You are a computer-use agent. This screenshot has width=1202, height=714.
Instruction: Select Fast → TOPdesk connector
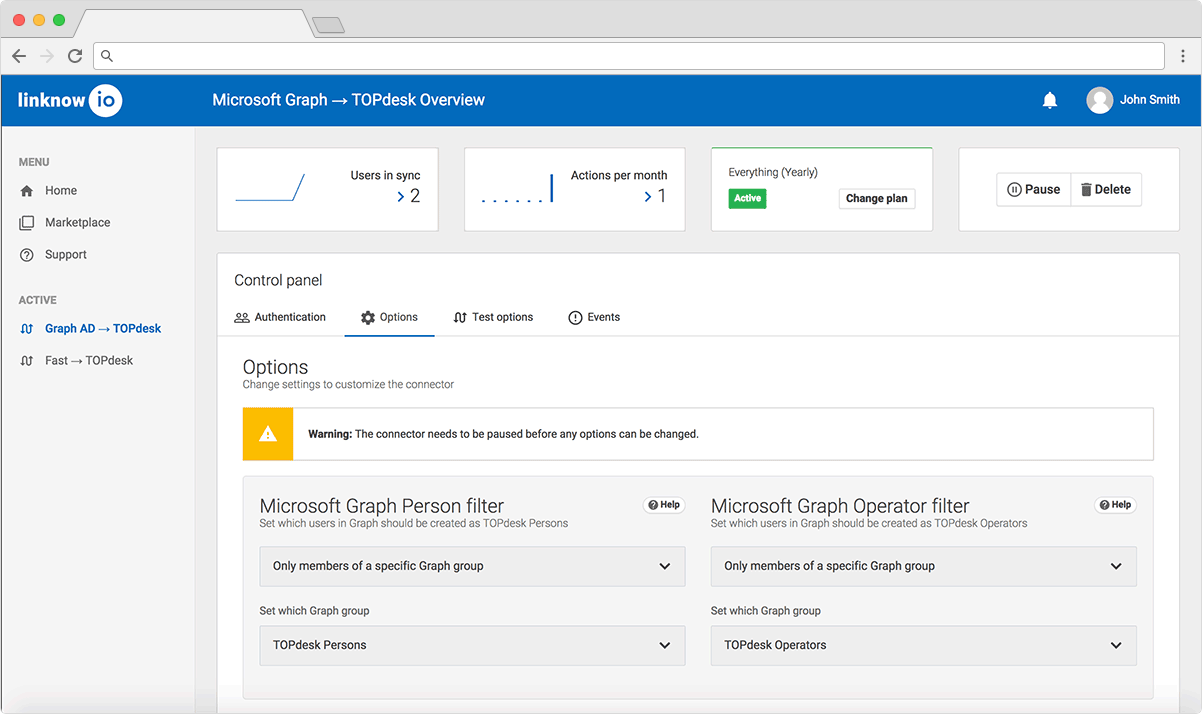click(89, 361)
